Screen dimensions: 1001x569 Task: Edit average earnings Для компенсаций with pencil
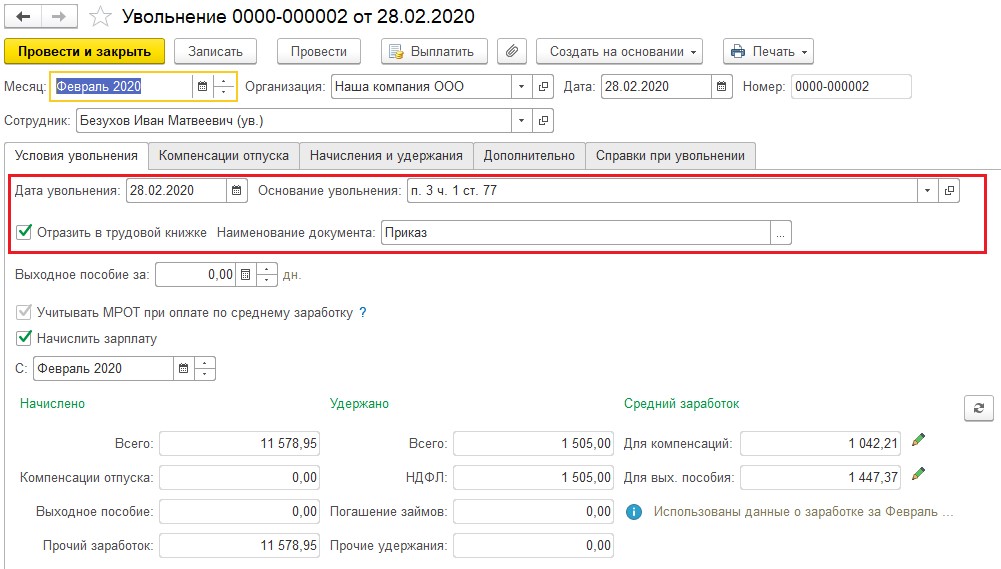918,440
